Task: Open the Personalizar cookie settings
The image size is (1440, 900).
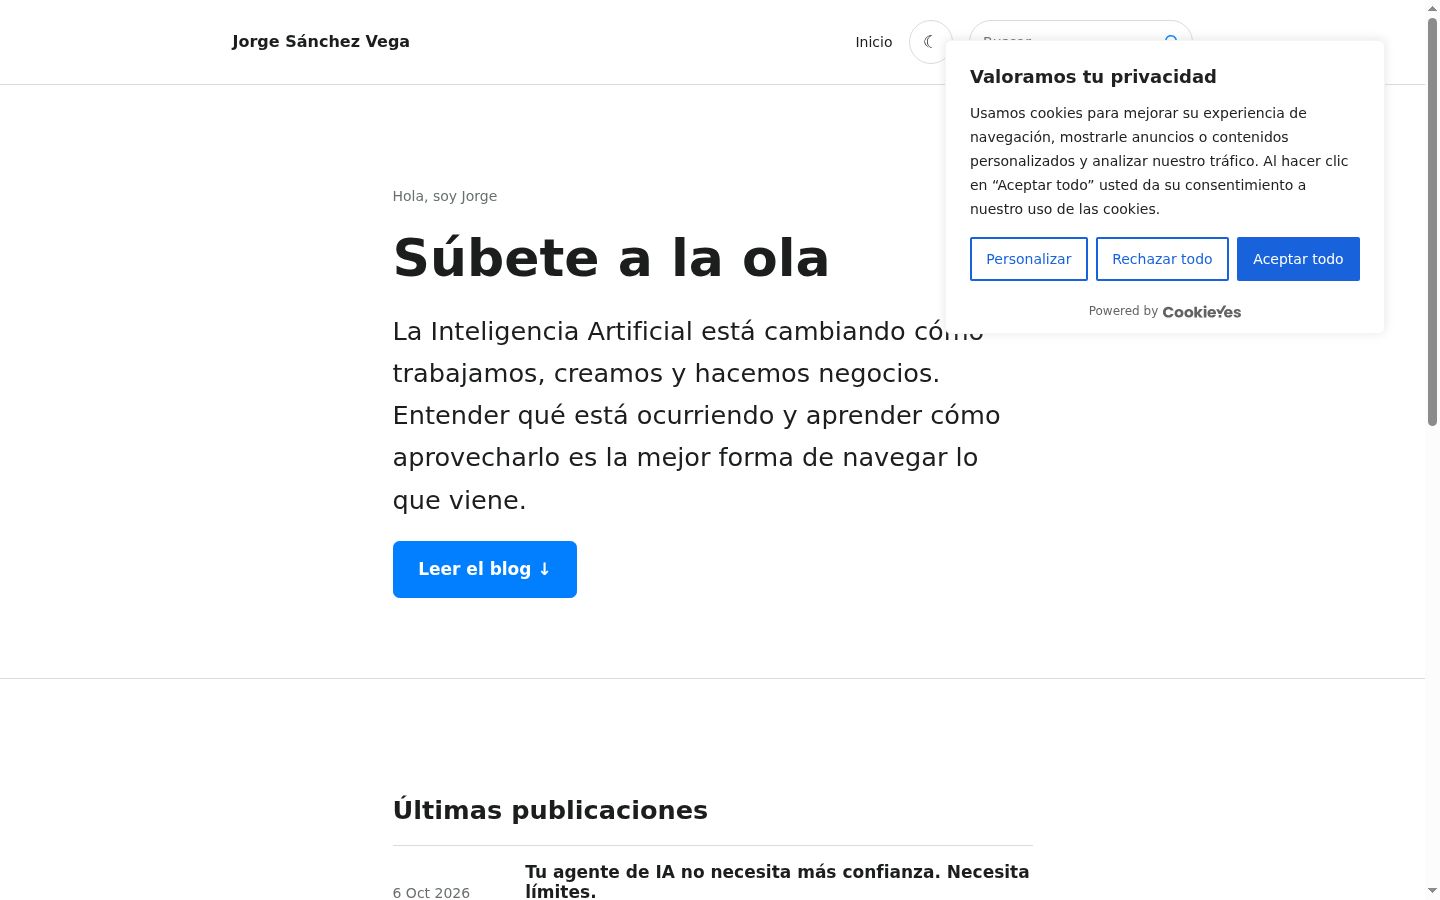Action: pos(1029,259)
